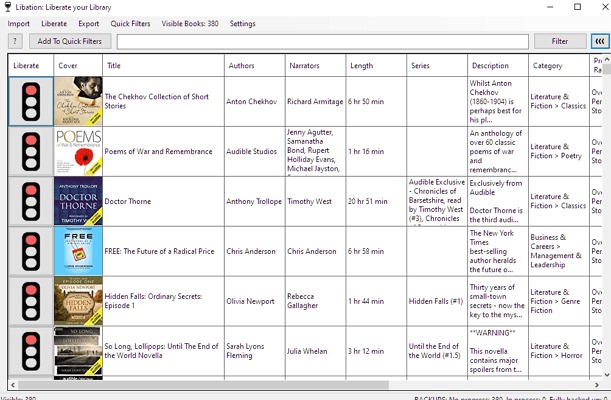Click the horizontal scrollbar left arrow
The height and width of the screenshot is (400, 611).
[13, 385]
